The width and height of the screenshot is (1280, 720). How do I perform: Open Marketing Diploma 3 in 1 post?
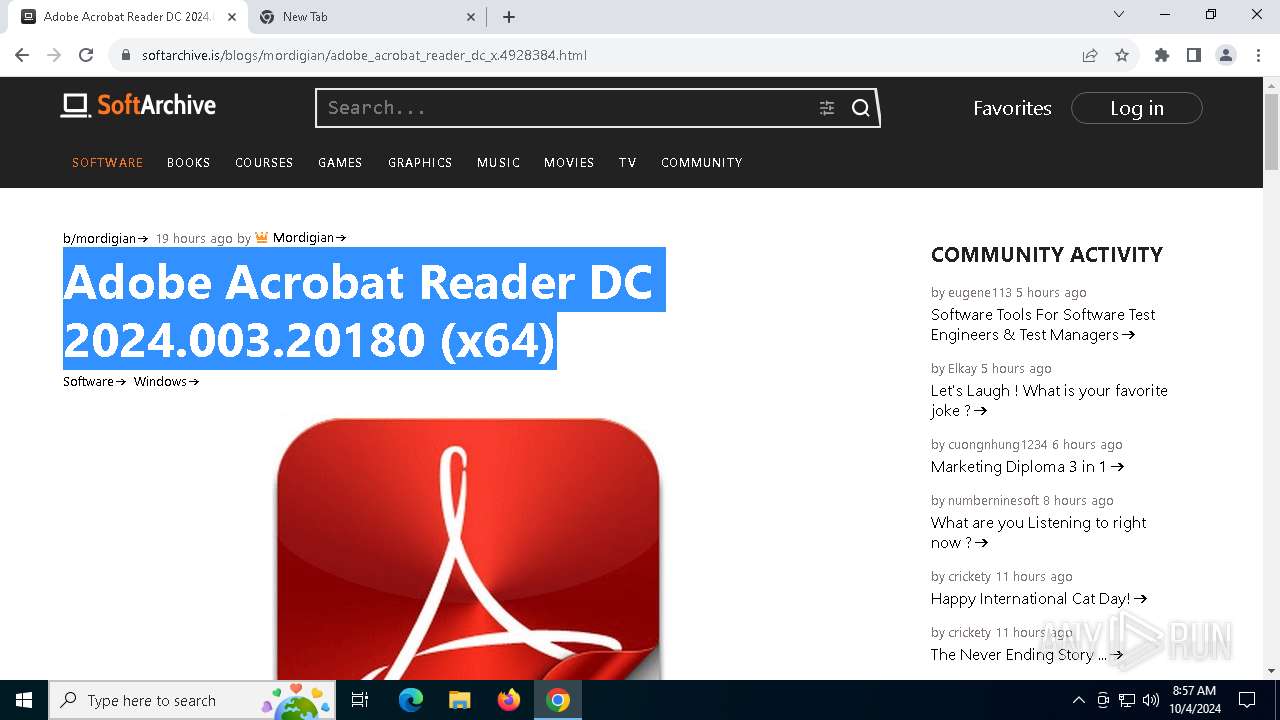coord(1027,466)
